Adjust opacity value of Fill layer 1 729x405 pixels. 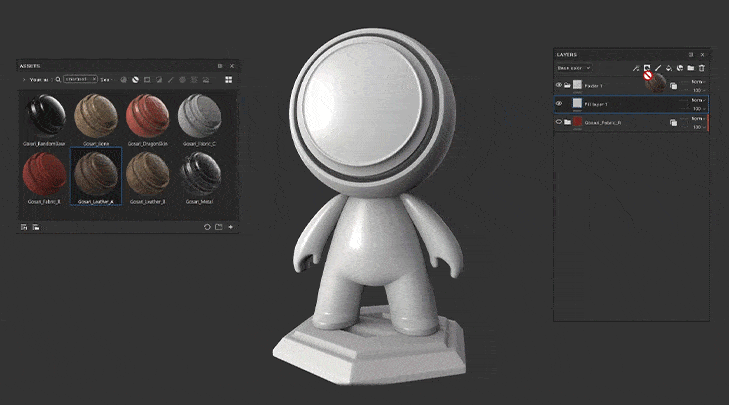(x=698, y=108)
